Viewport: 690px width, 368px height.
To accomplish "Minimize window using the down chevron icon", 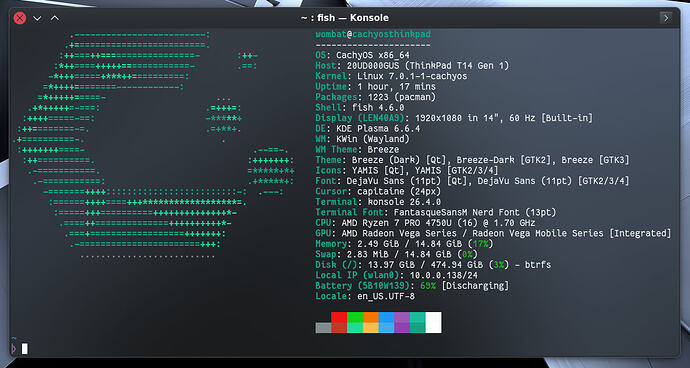I will click(37, 18).
